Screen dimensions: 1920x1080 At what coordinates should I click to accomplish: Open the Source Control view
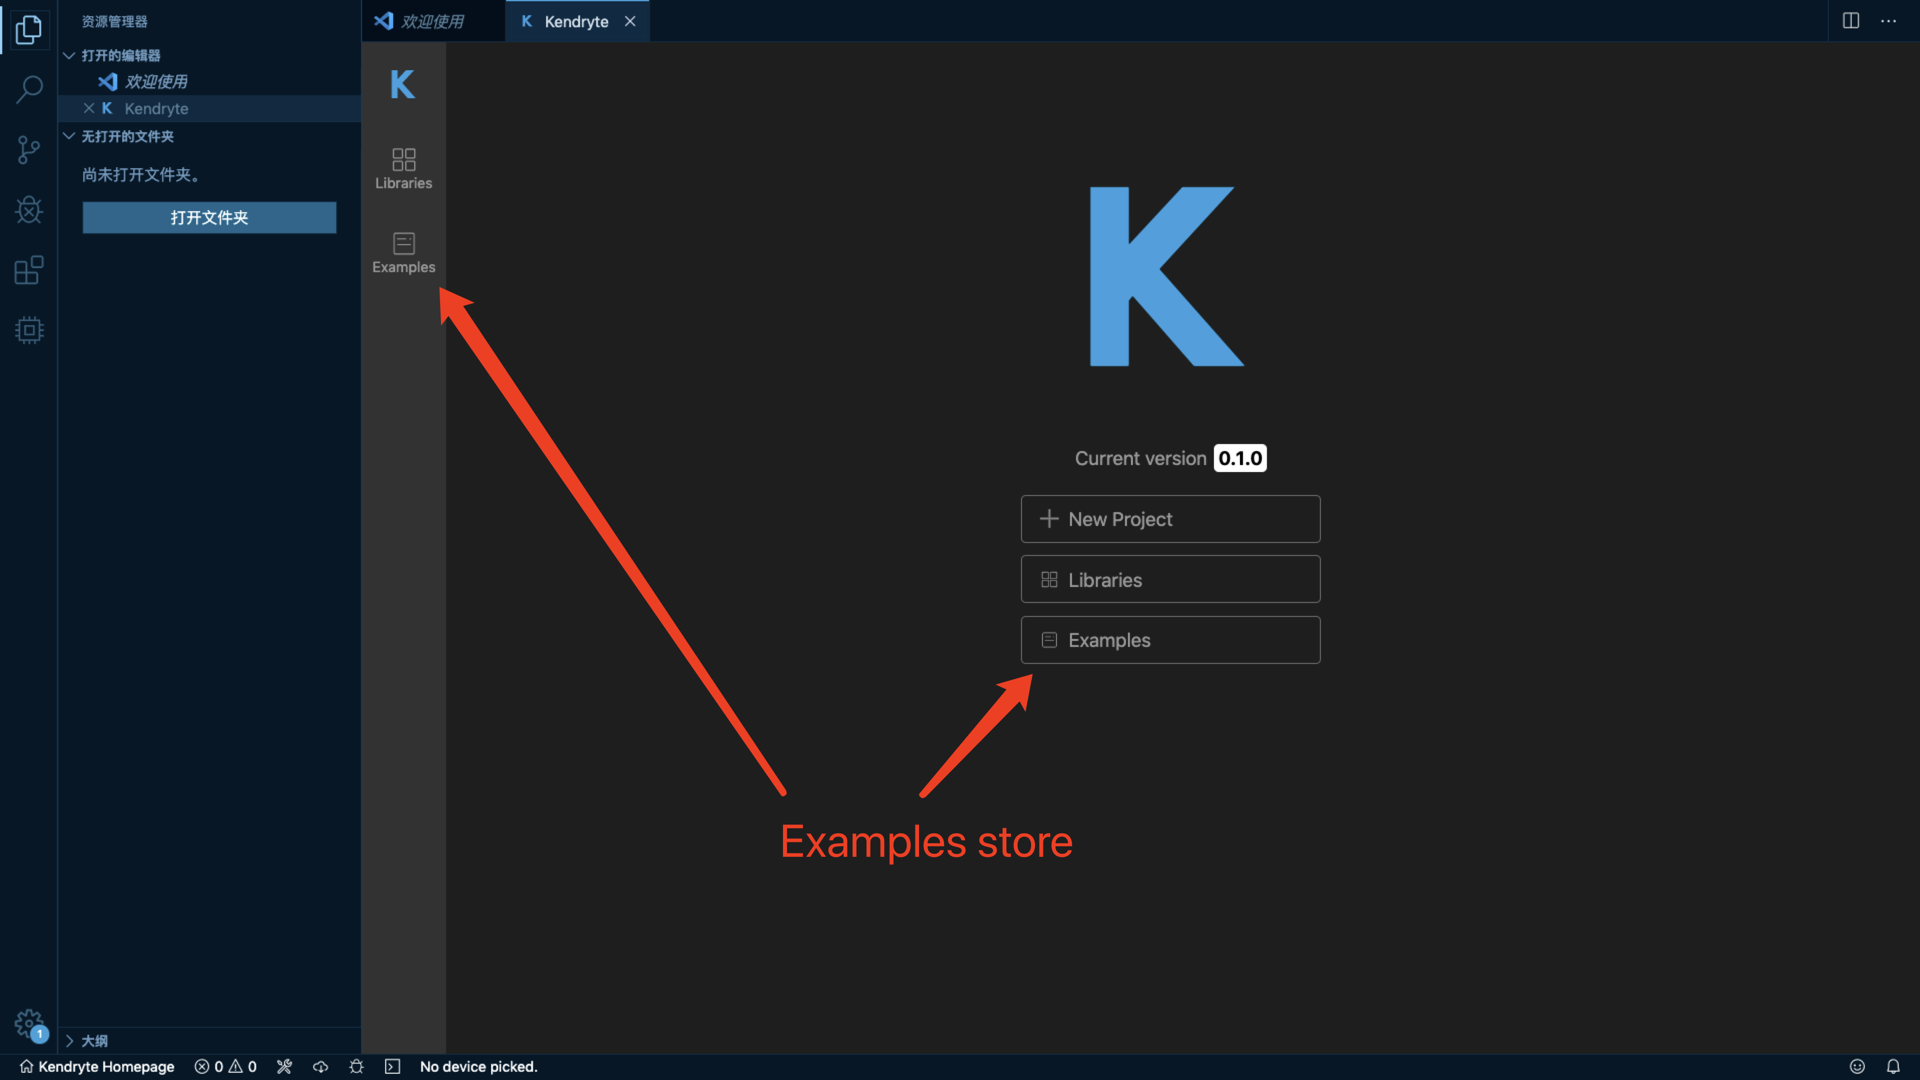coord(29,150)
